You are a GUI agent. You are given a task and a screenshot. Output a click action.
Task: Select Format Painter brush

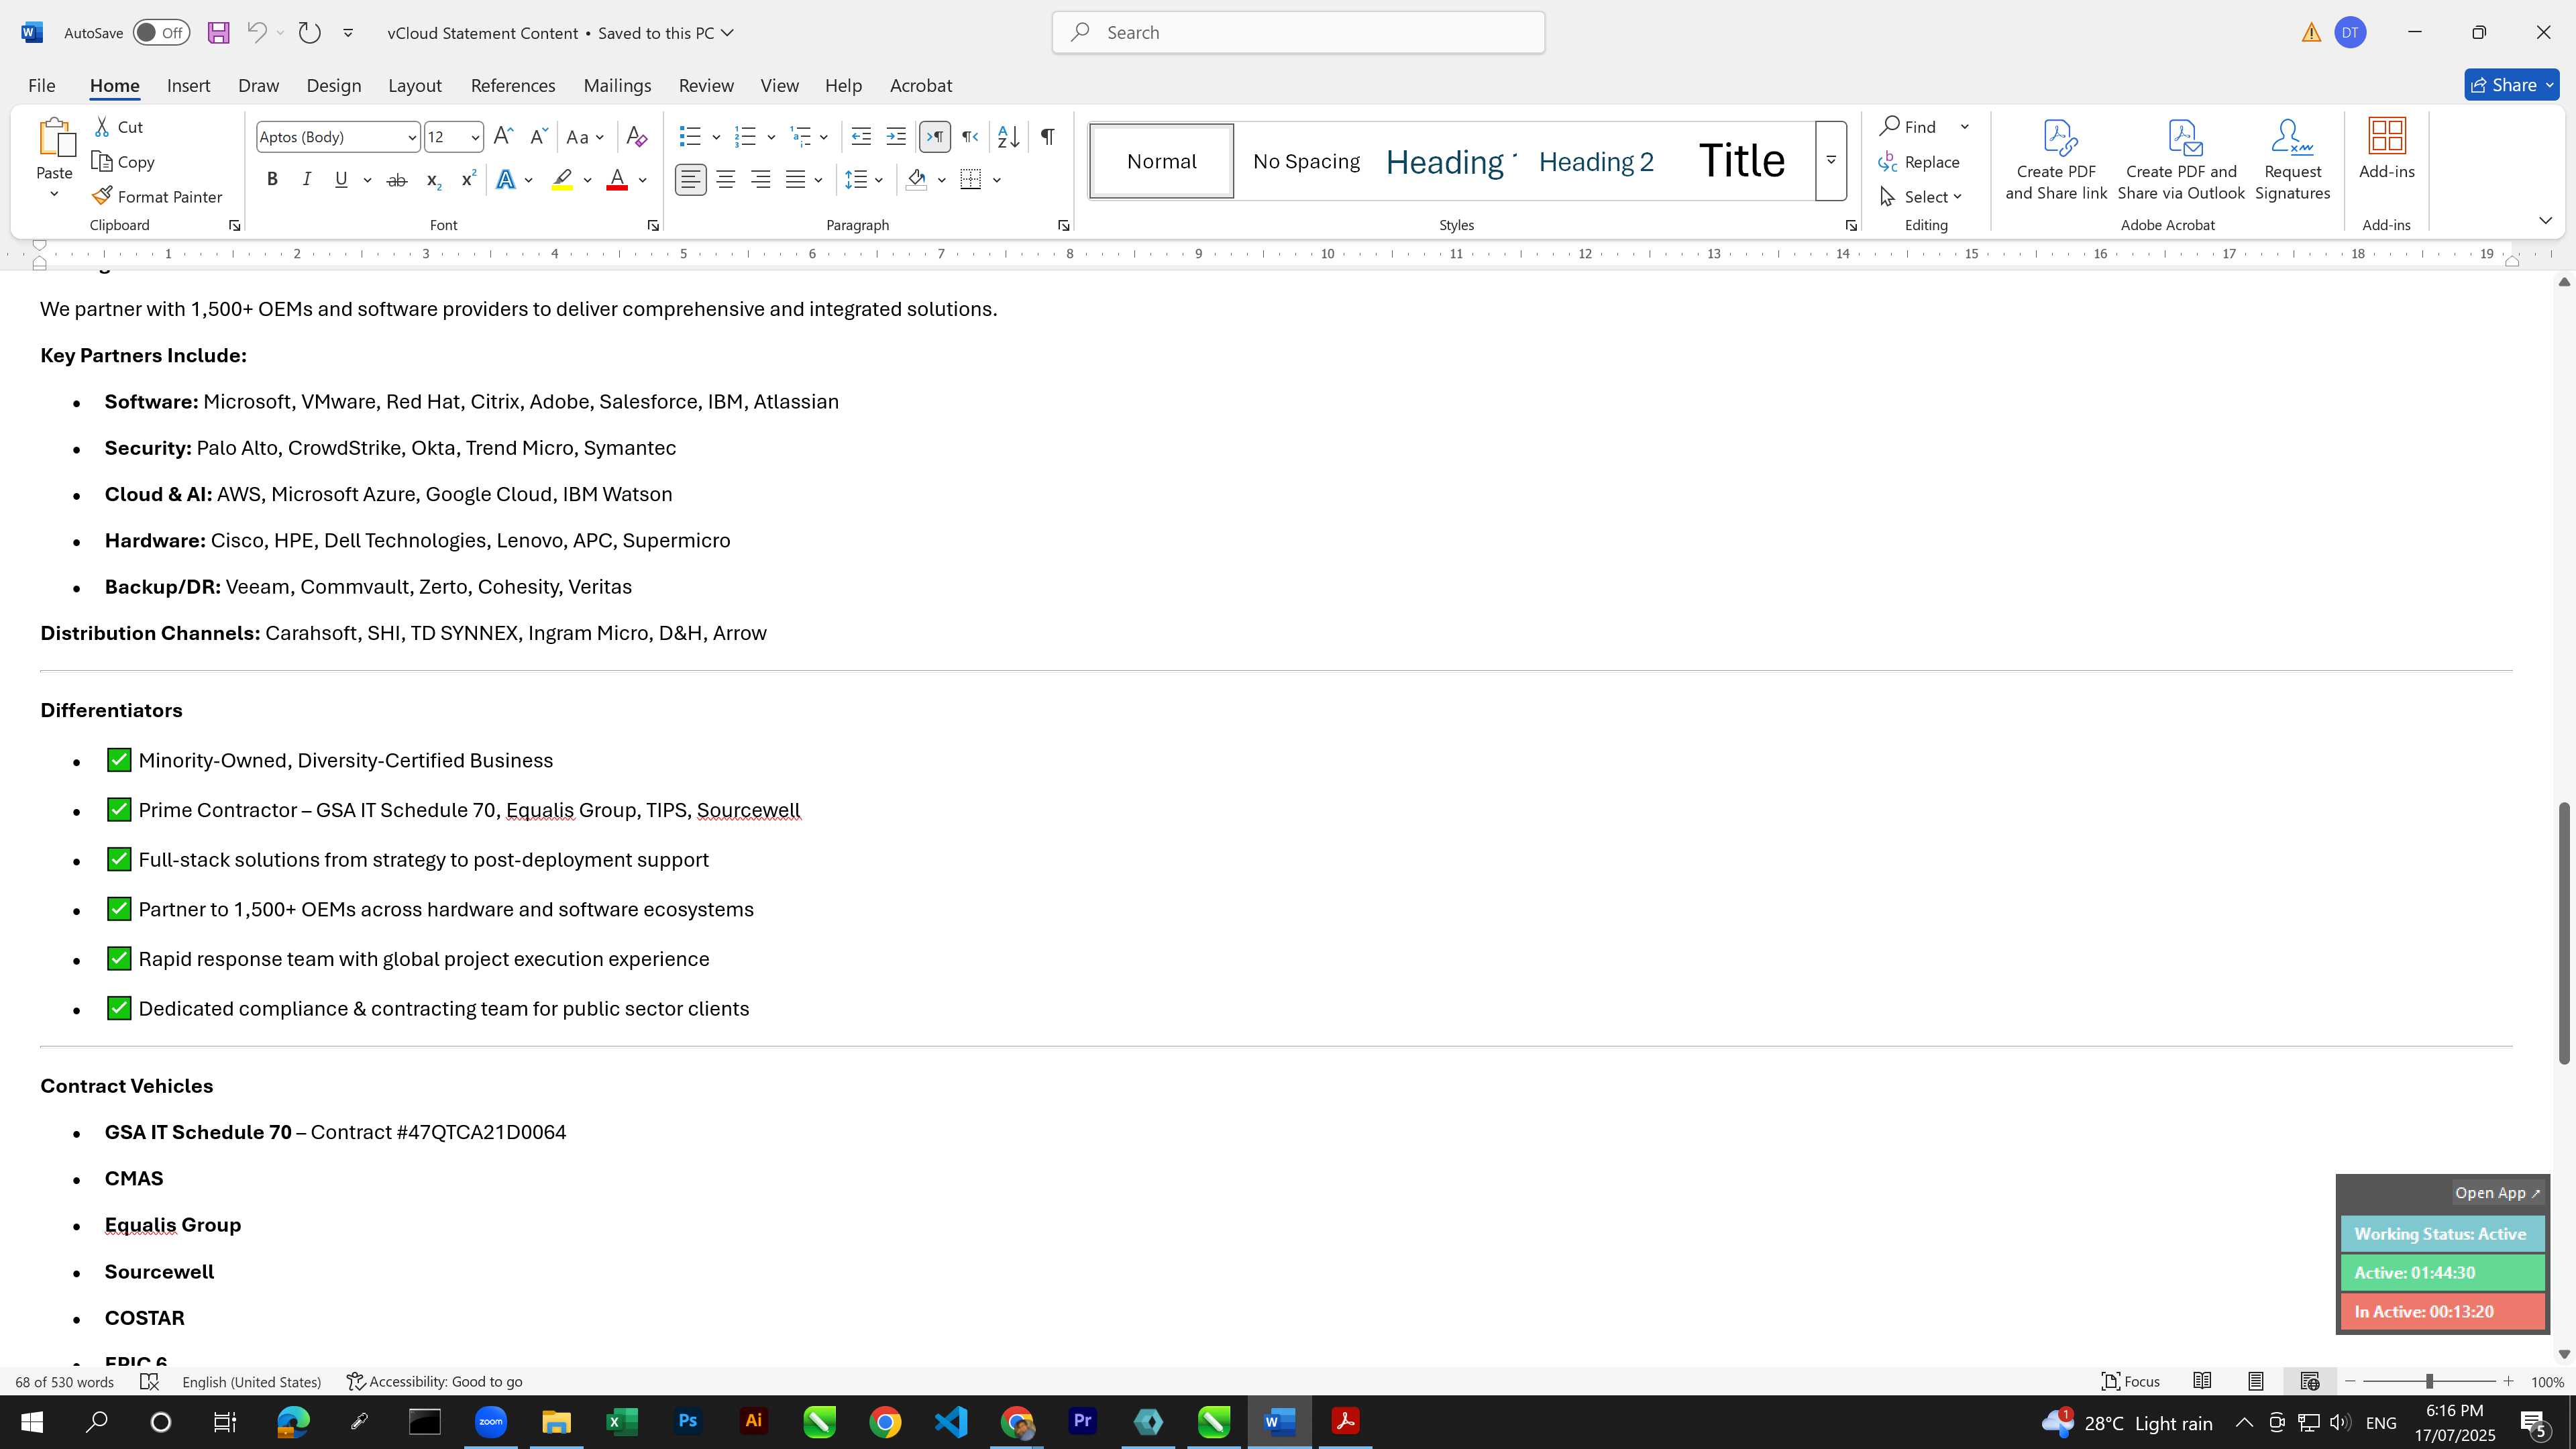click(157, 197)
